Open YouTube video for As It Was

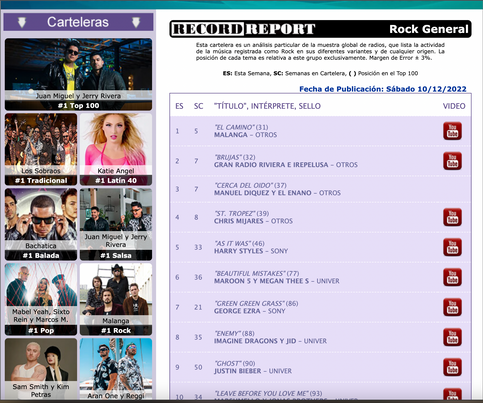tap(452, 247)
